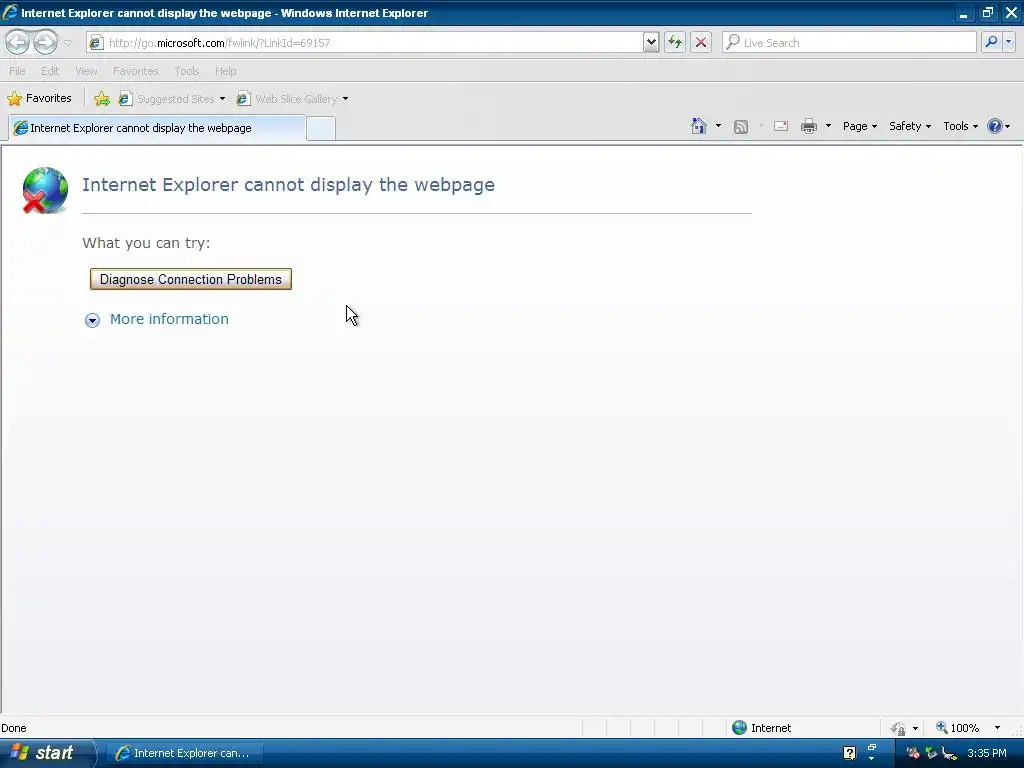Viewport: 1024px width, 768px height.
Task: Click the 100% zoom level button
Action: 957,728
